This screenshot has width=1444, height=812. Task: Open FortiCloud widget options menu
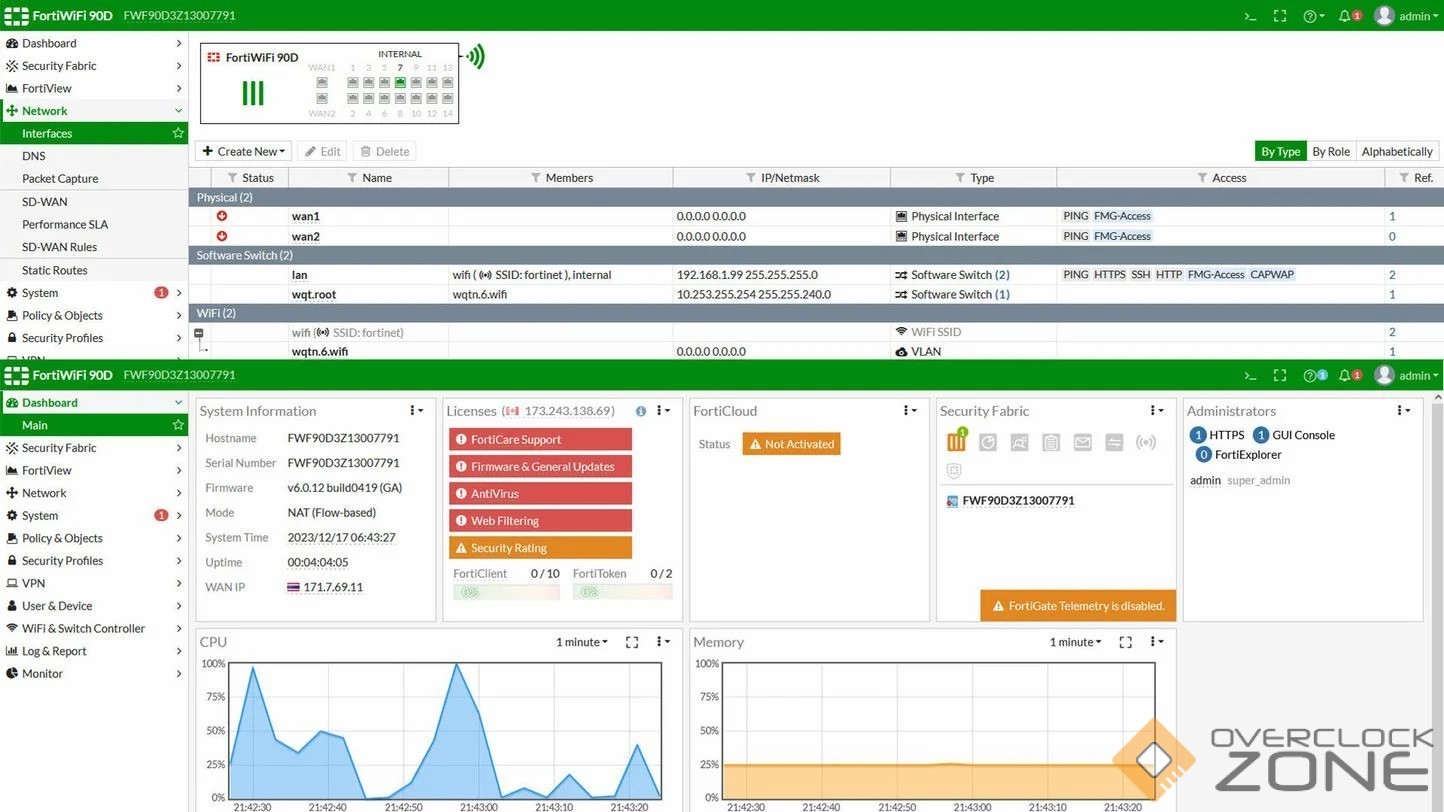coord(910,411)
